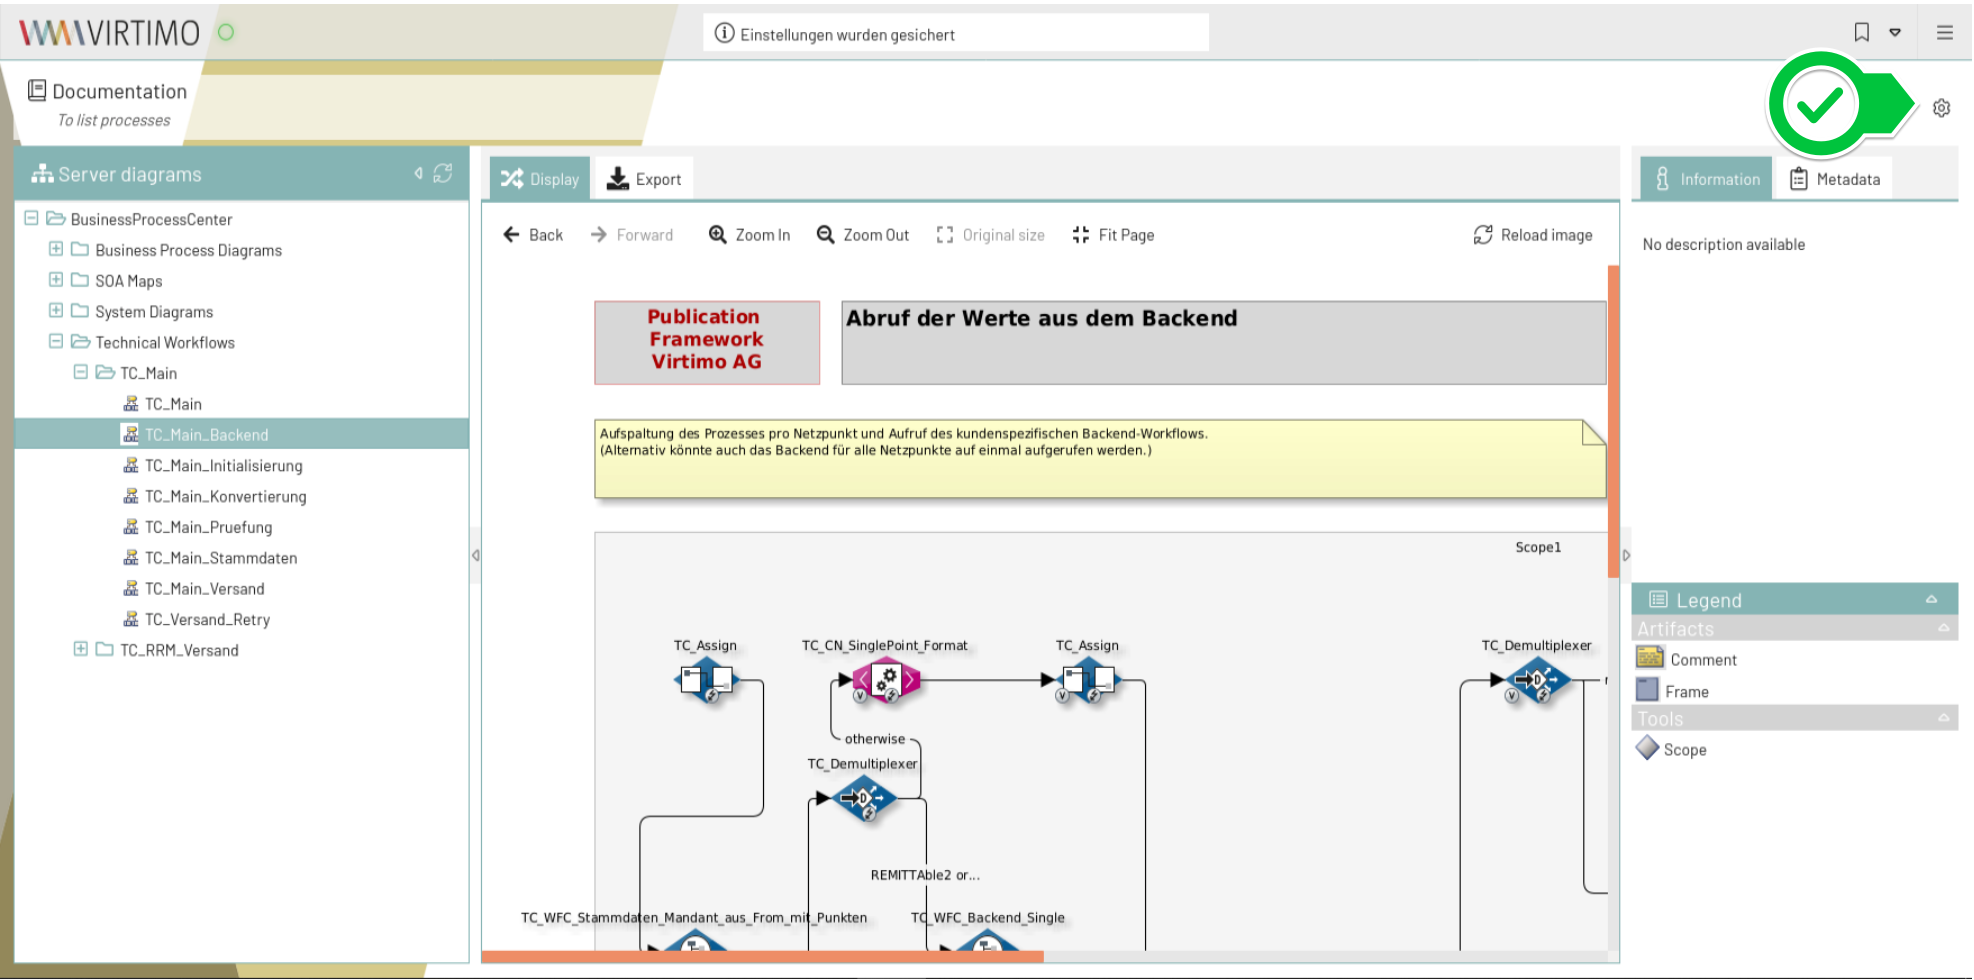Click the Back navigation arrow
This screenshot has width=1974, height=980.
point(511,234)
